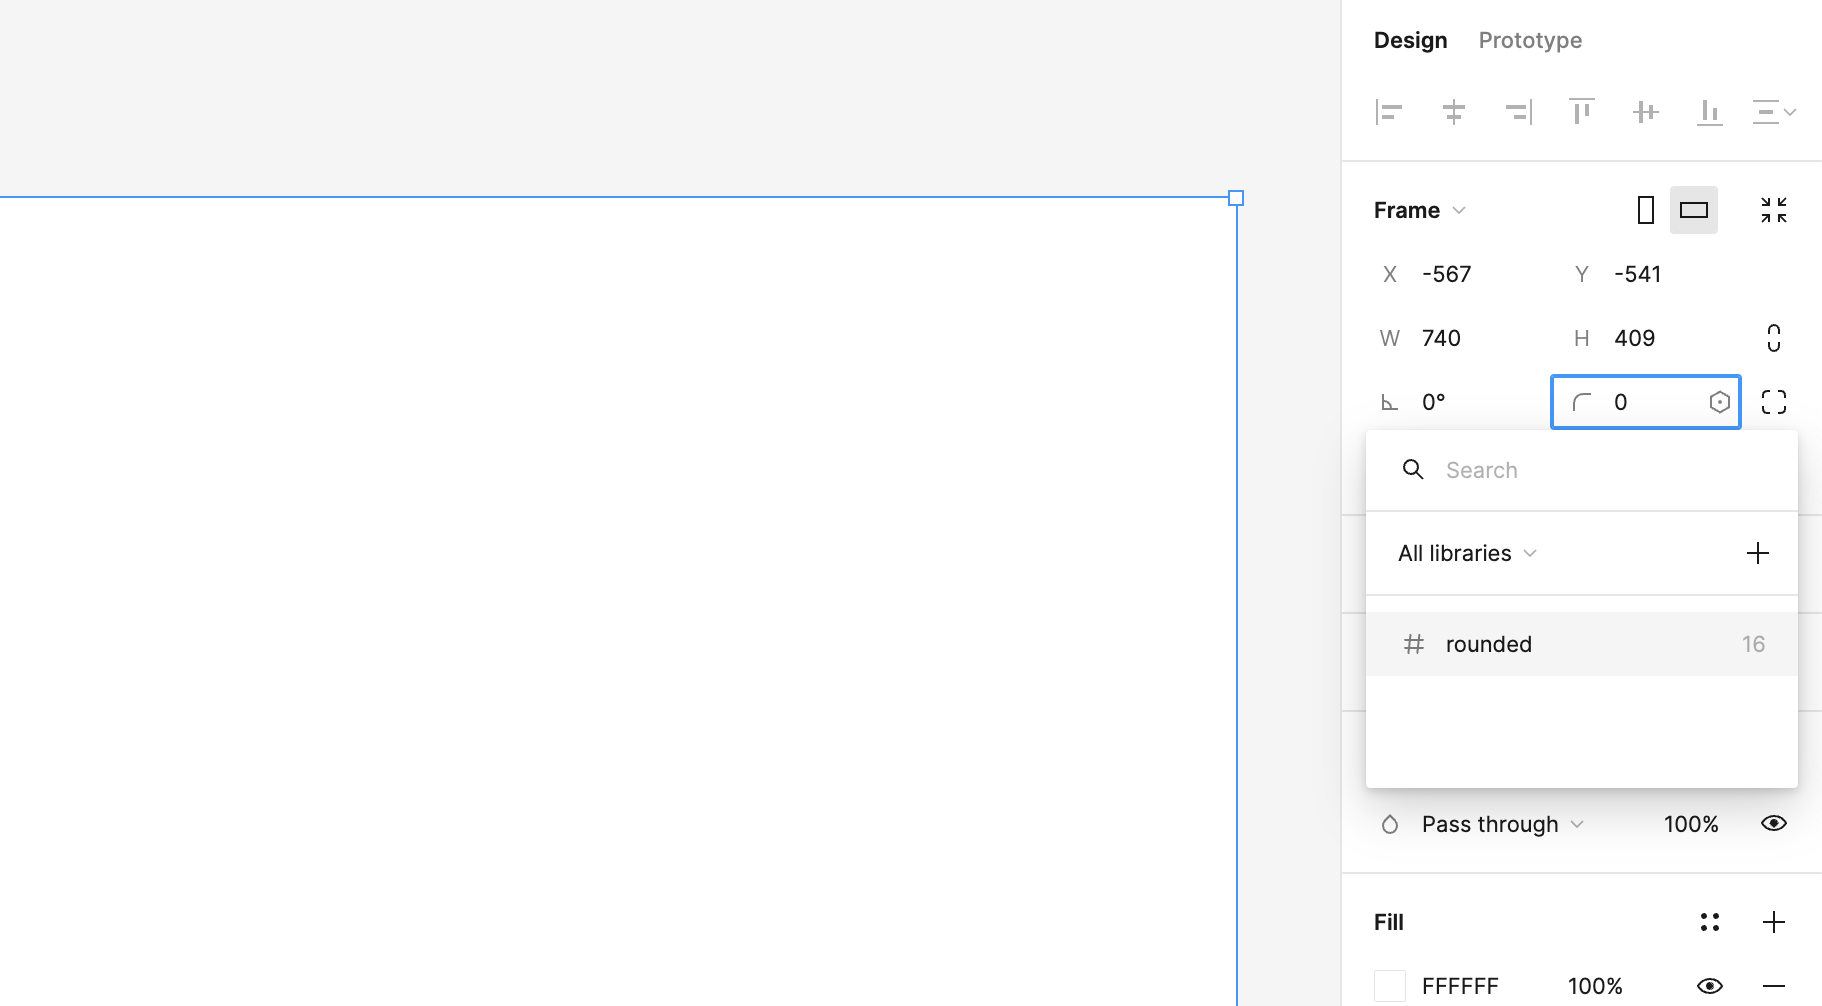
Task: Click the resize to fit icon
Action: (x=1774, y=210)
